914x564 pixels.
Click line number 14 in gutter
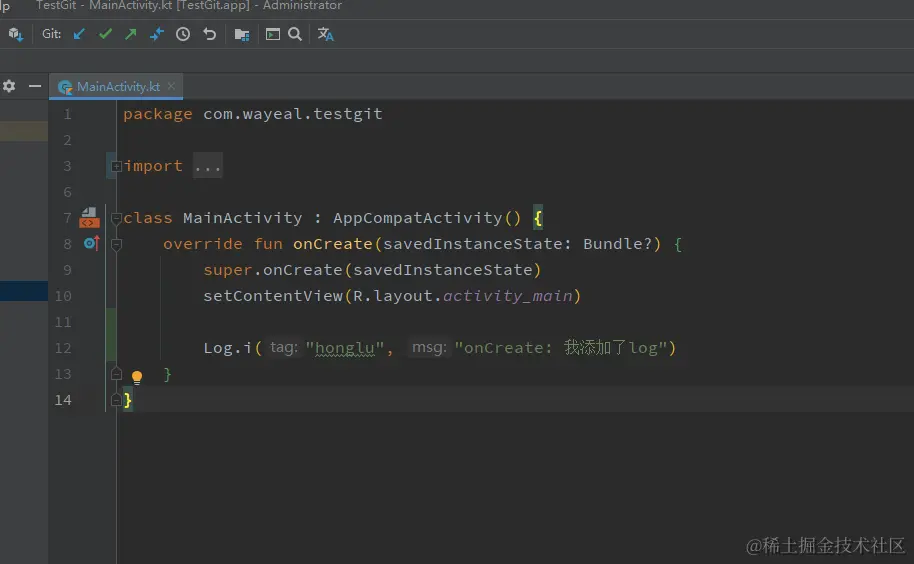[x=63, y=400]
